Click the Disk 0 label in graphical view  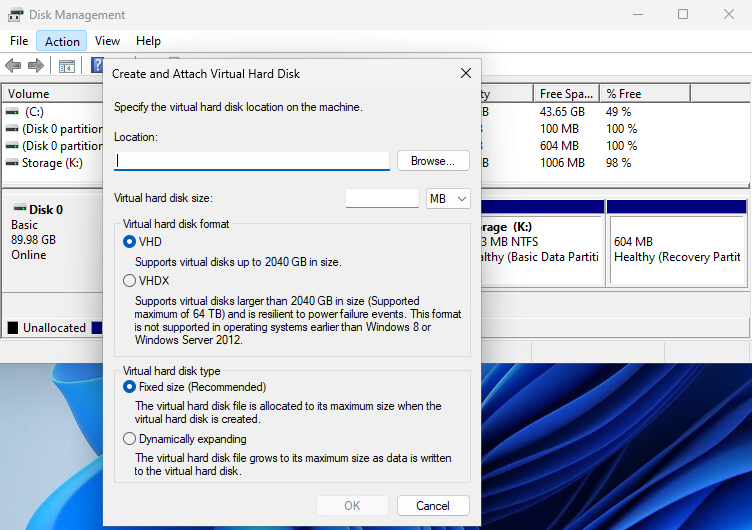46,210
